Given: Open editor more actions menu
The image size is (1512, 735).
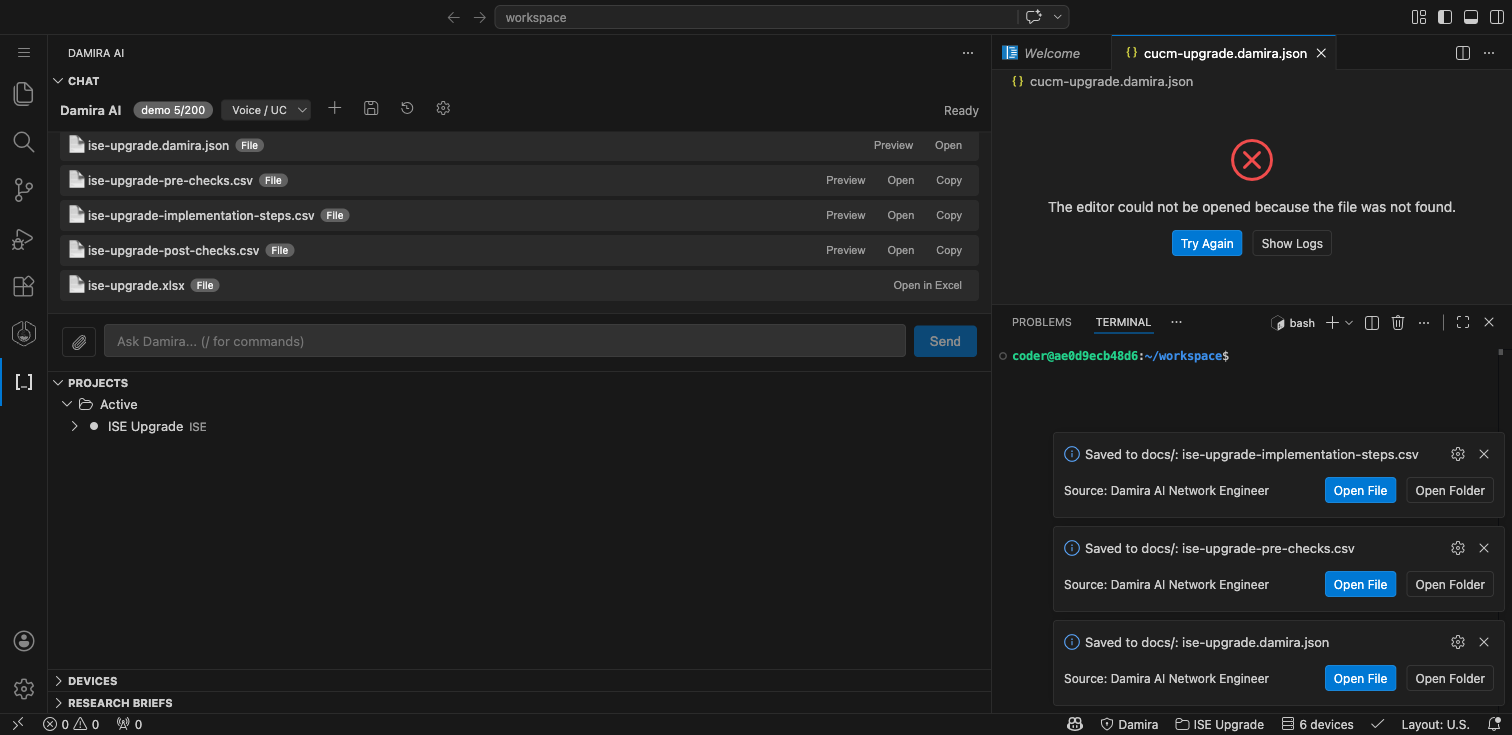Looking at the screenshot, I should click(x=1489, y=53).
